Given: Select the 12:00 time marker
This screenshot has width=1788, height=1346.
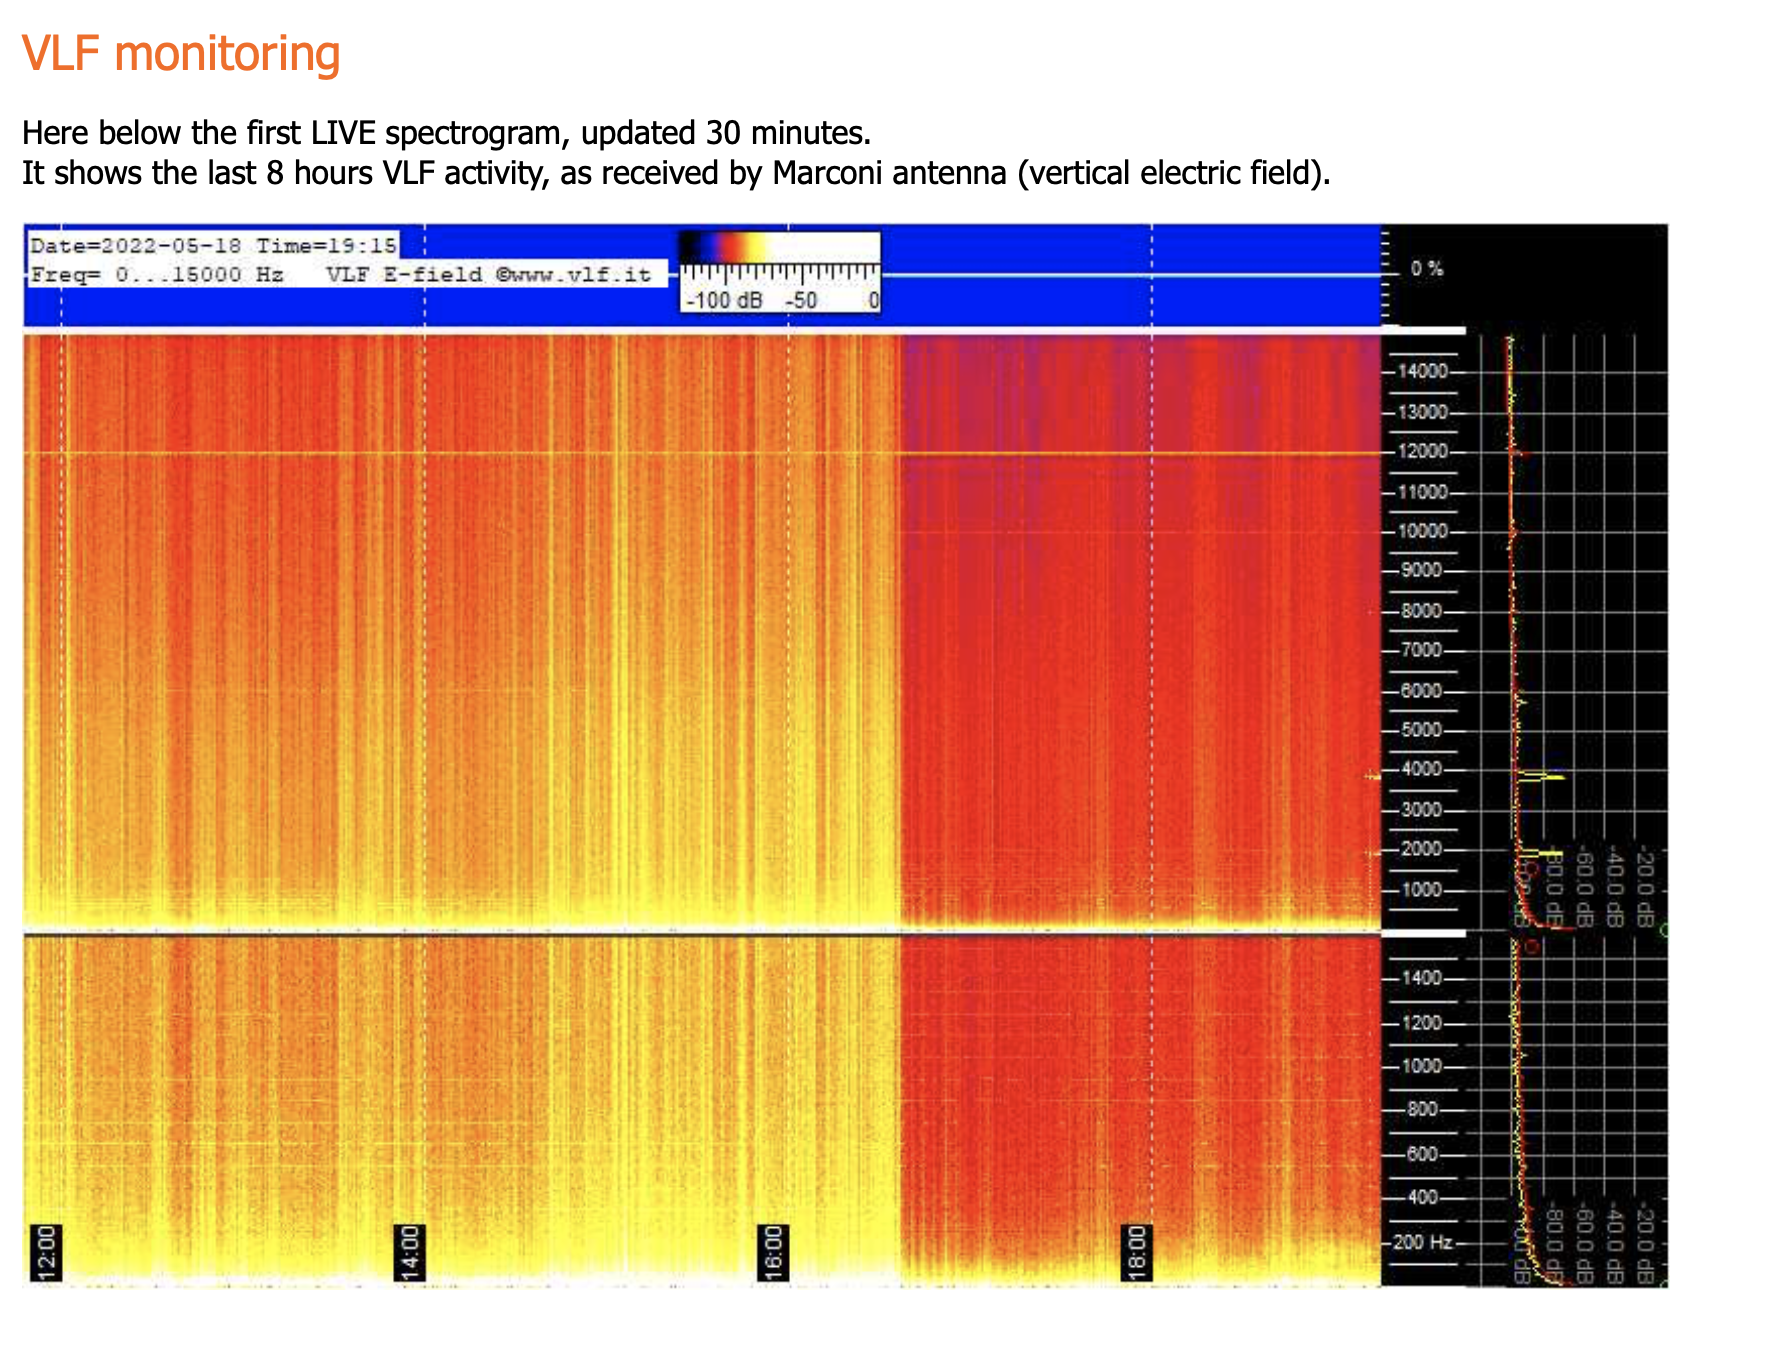Looking at the screenshot, I should click(47, 1253).
